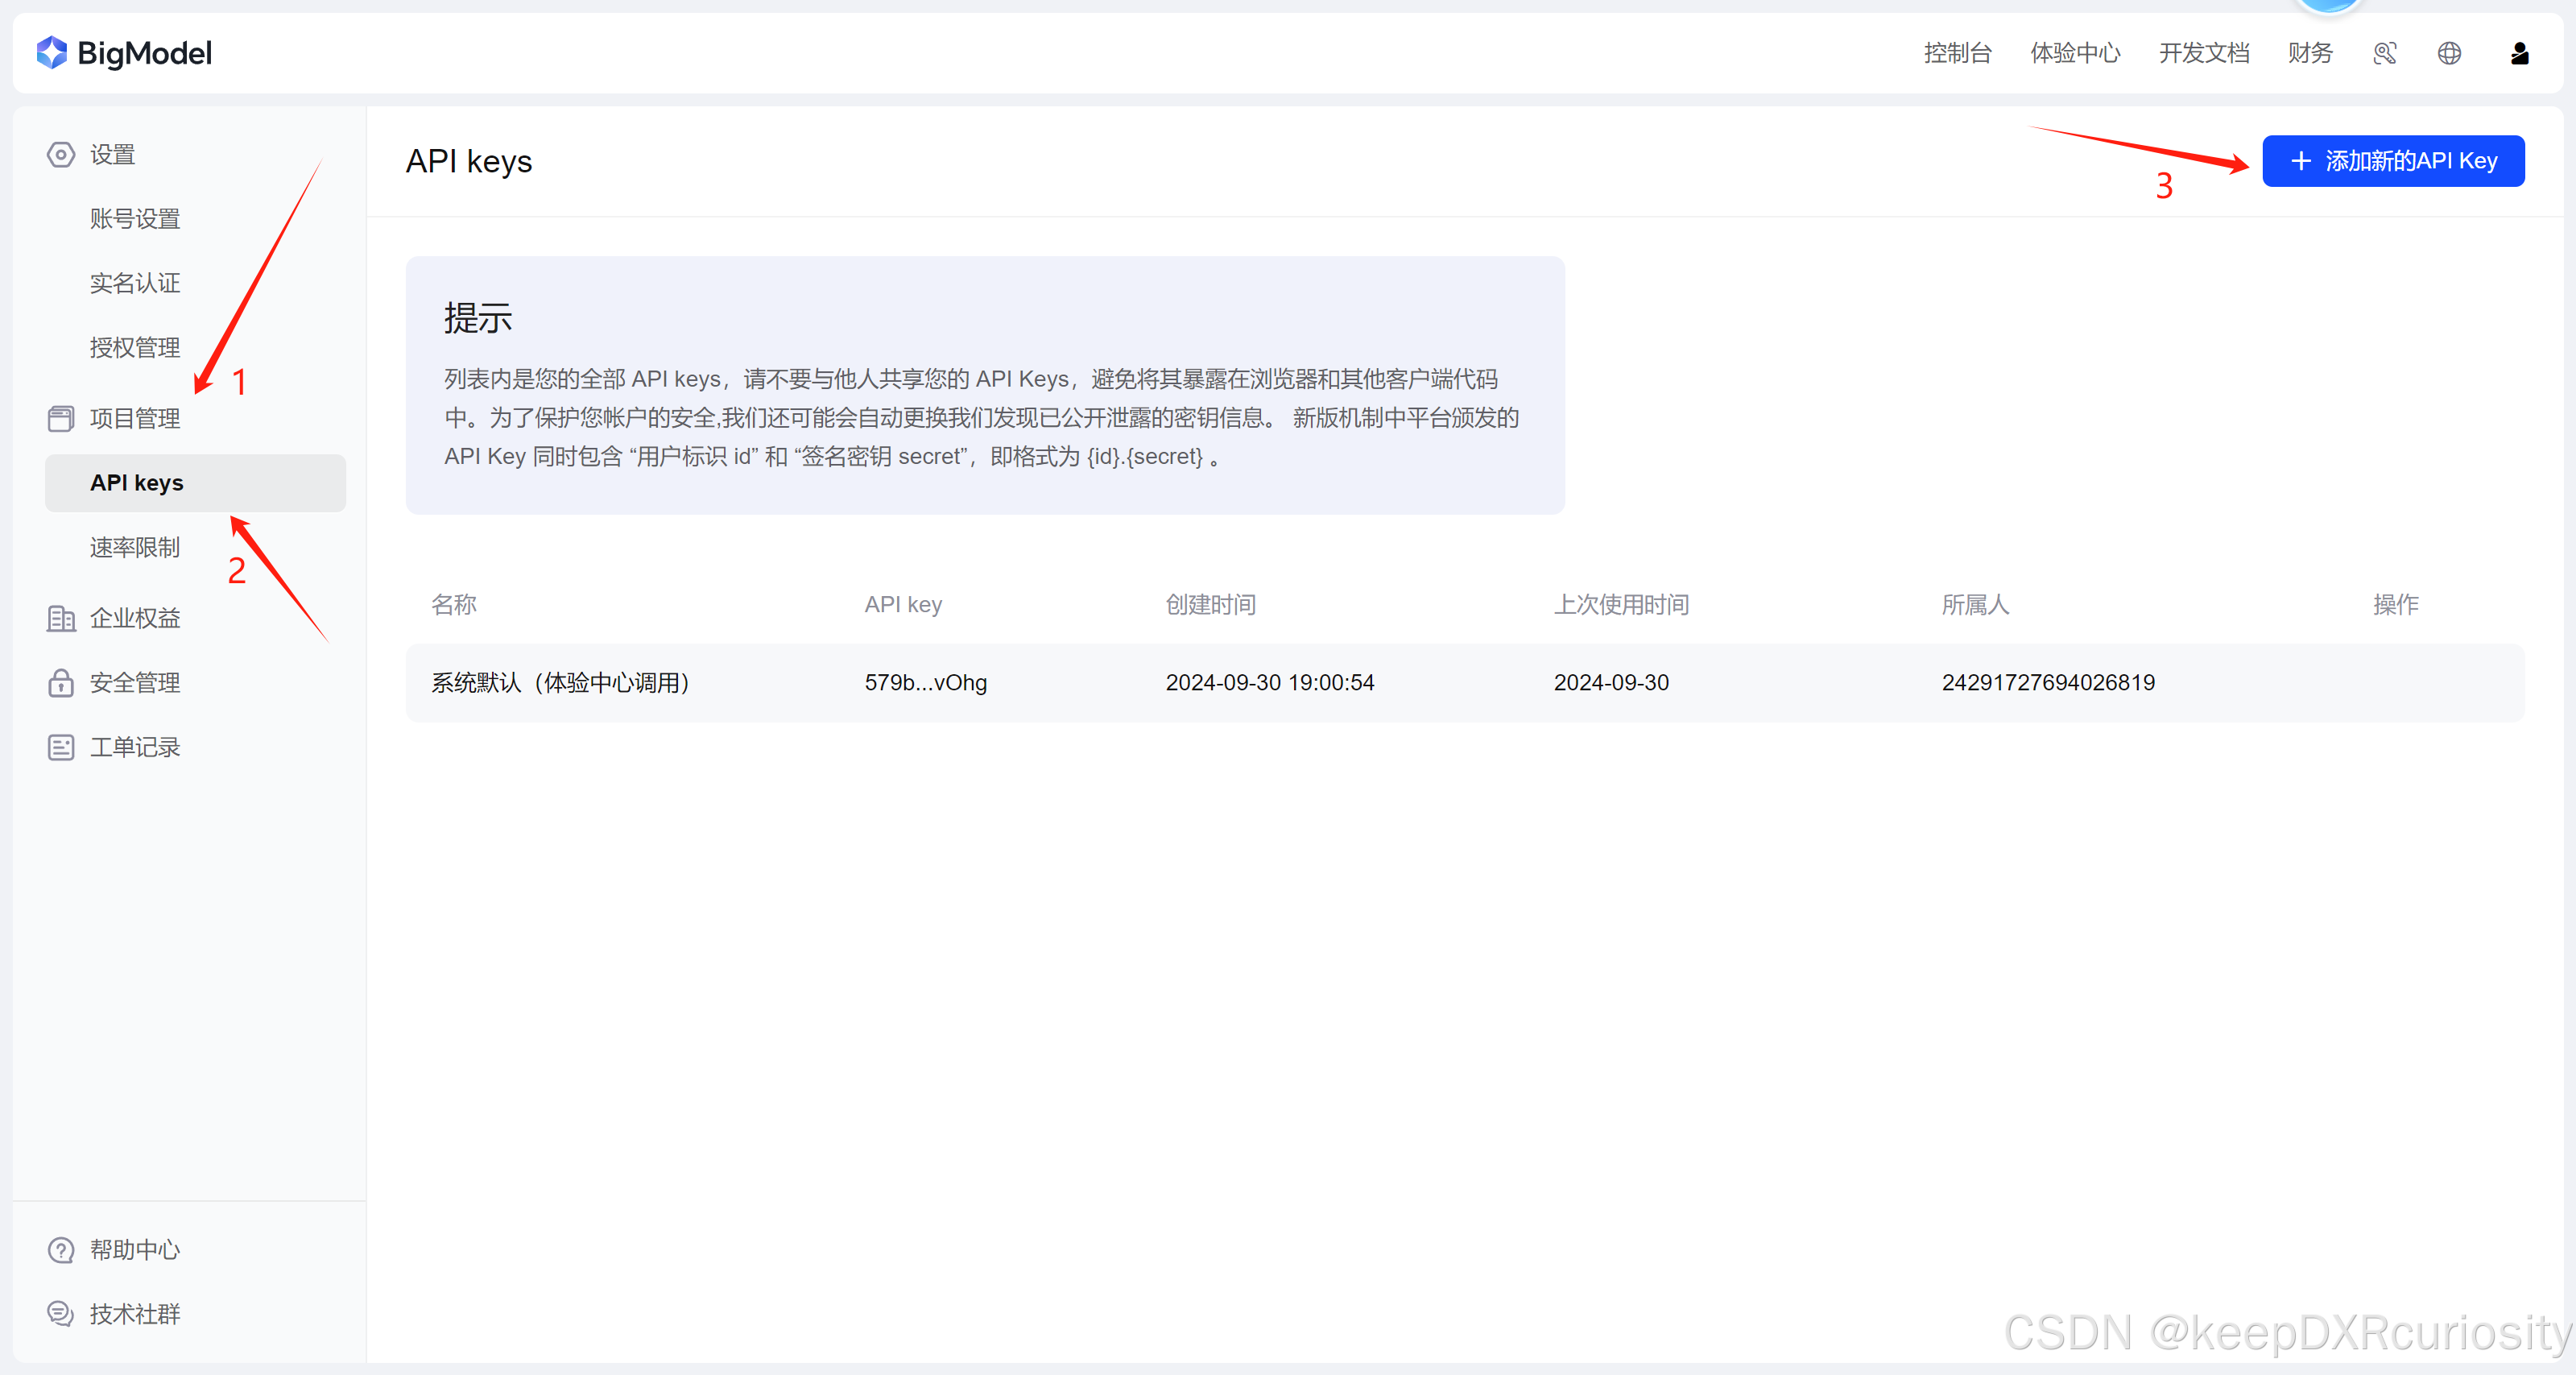Image resolution: width=2576 pixels, height=1375 pixels.
Task: Click the 工单记录 list icon
Action: click(x=61, y=747)
